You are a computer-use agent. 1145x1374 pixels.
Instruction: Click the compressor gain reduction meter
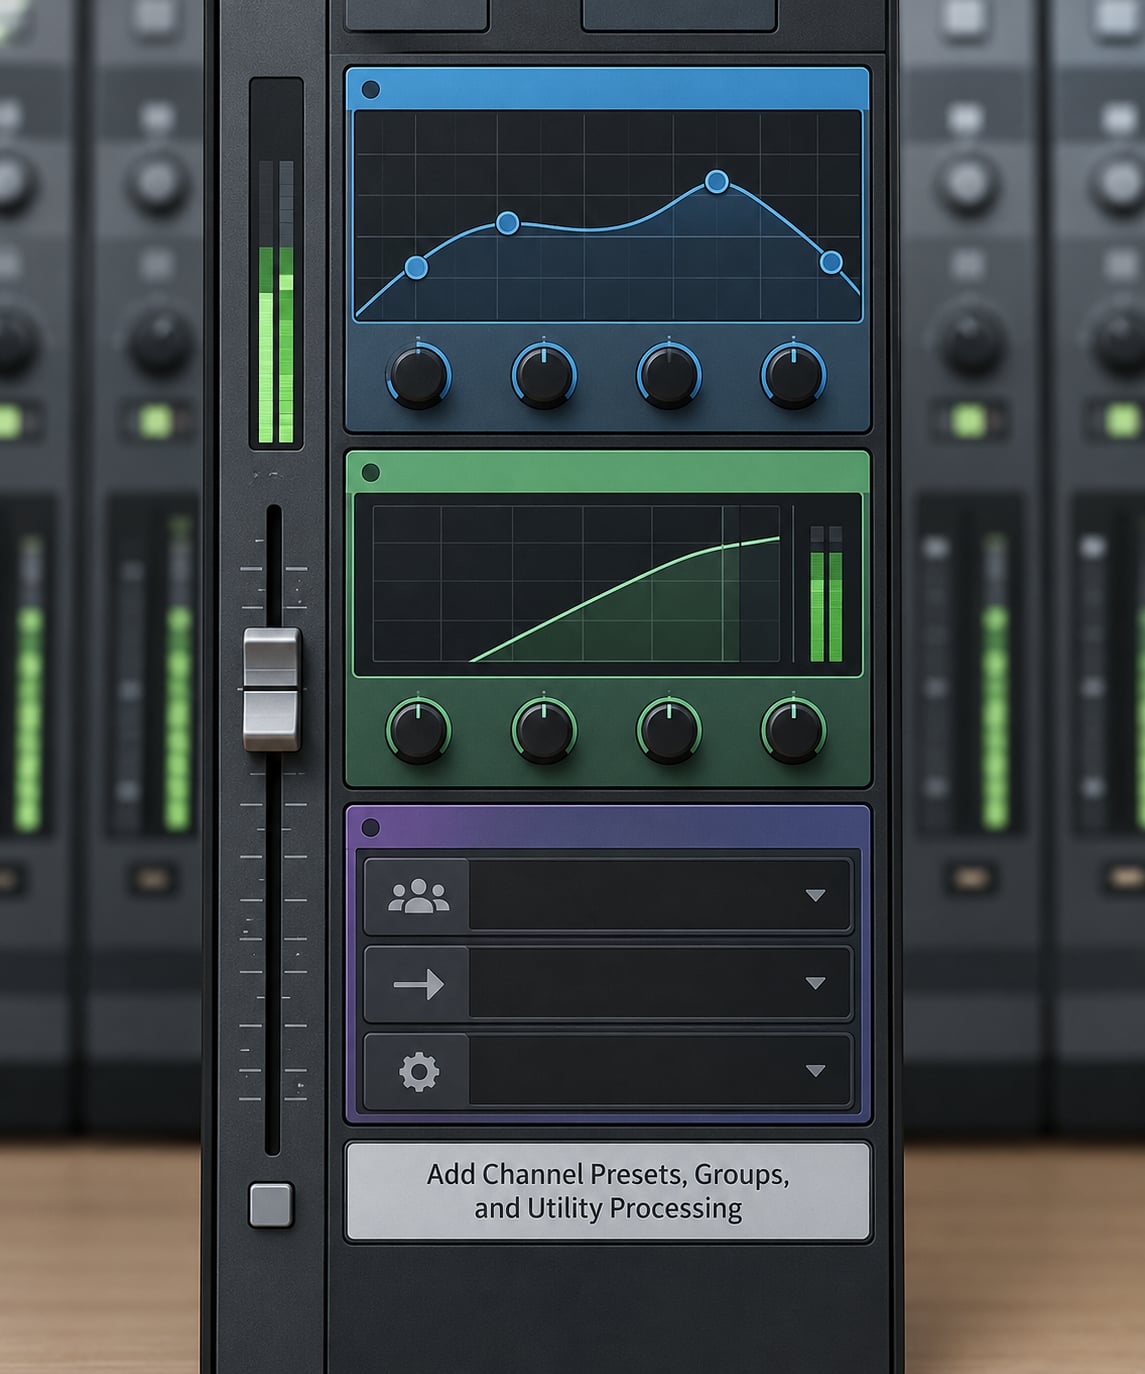826,593
